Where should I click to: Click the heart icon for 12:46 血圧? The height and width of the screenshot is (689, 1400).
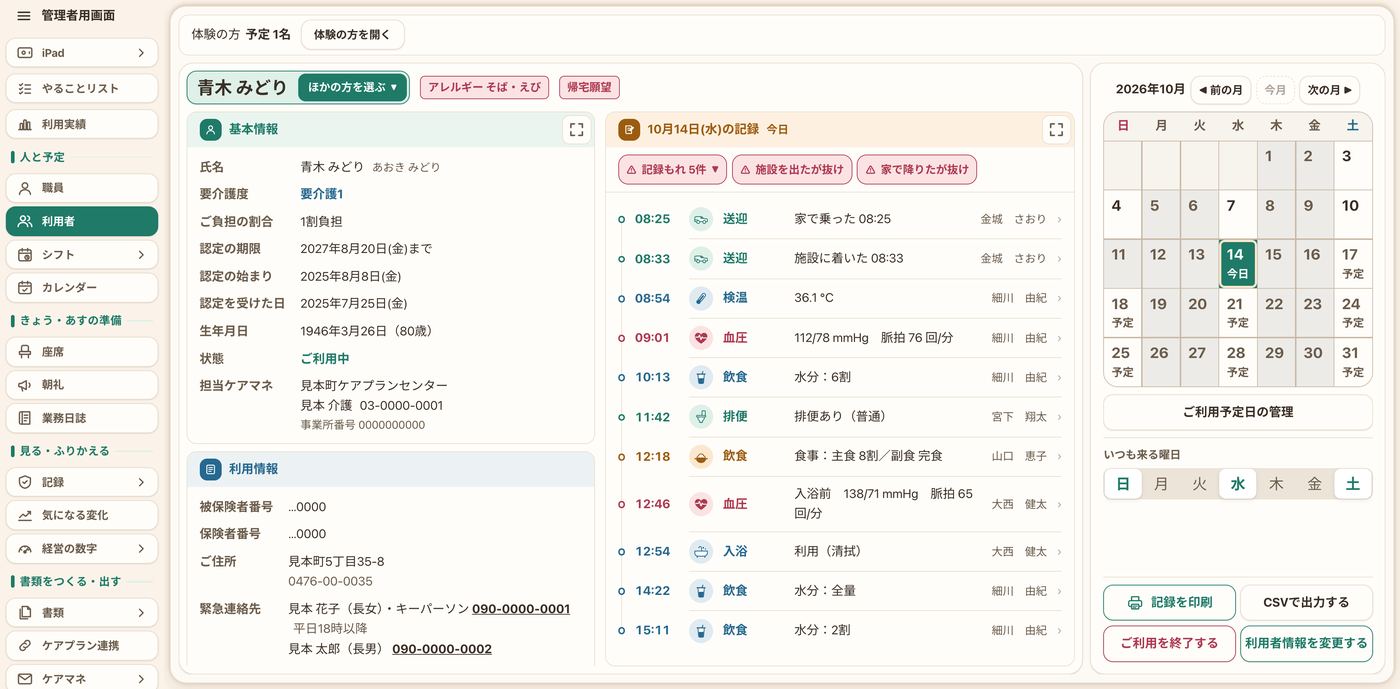pos(700,503)
